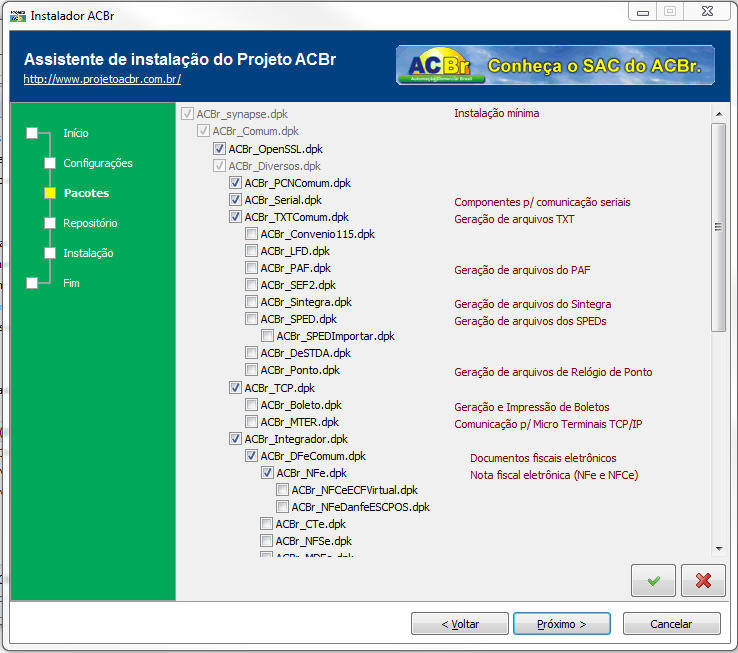Click 'Instalação mínima' description text
The image size is (738, 653).
point(497,113)
